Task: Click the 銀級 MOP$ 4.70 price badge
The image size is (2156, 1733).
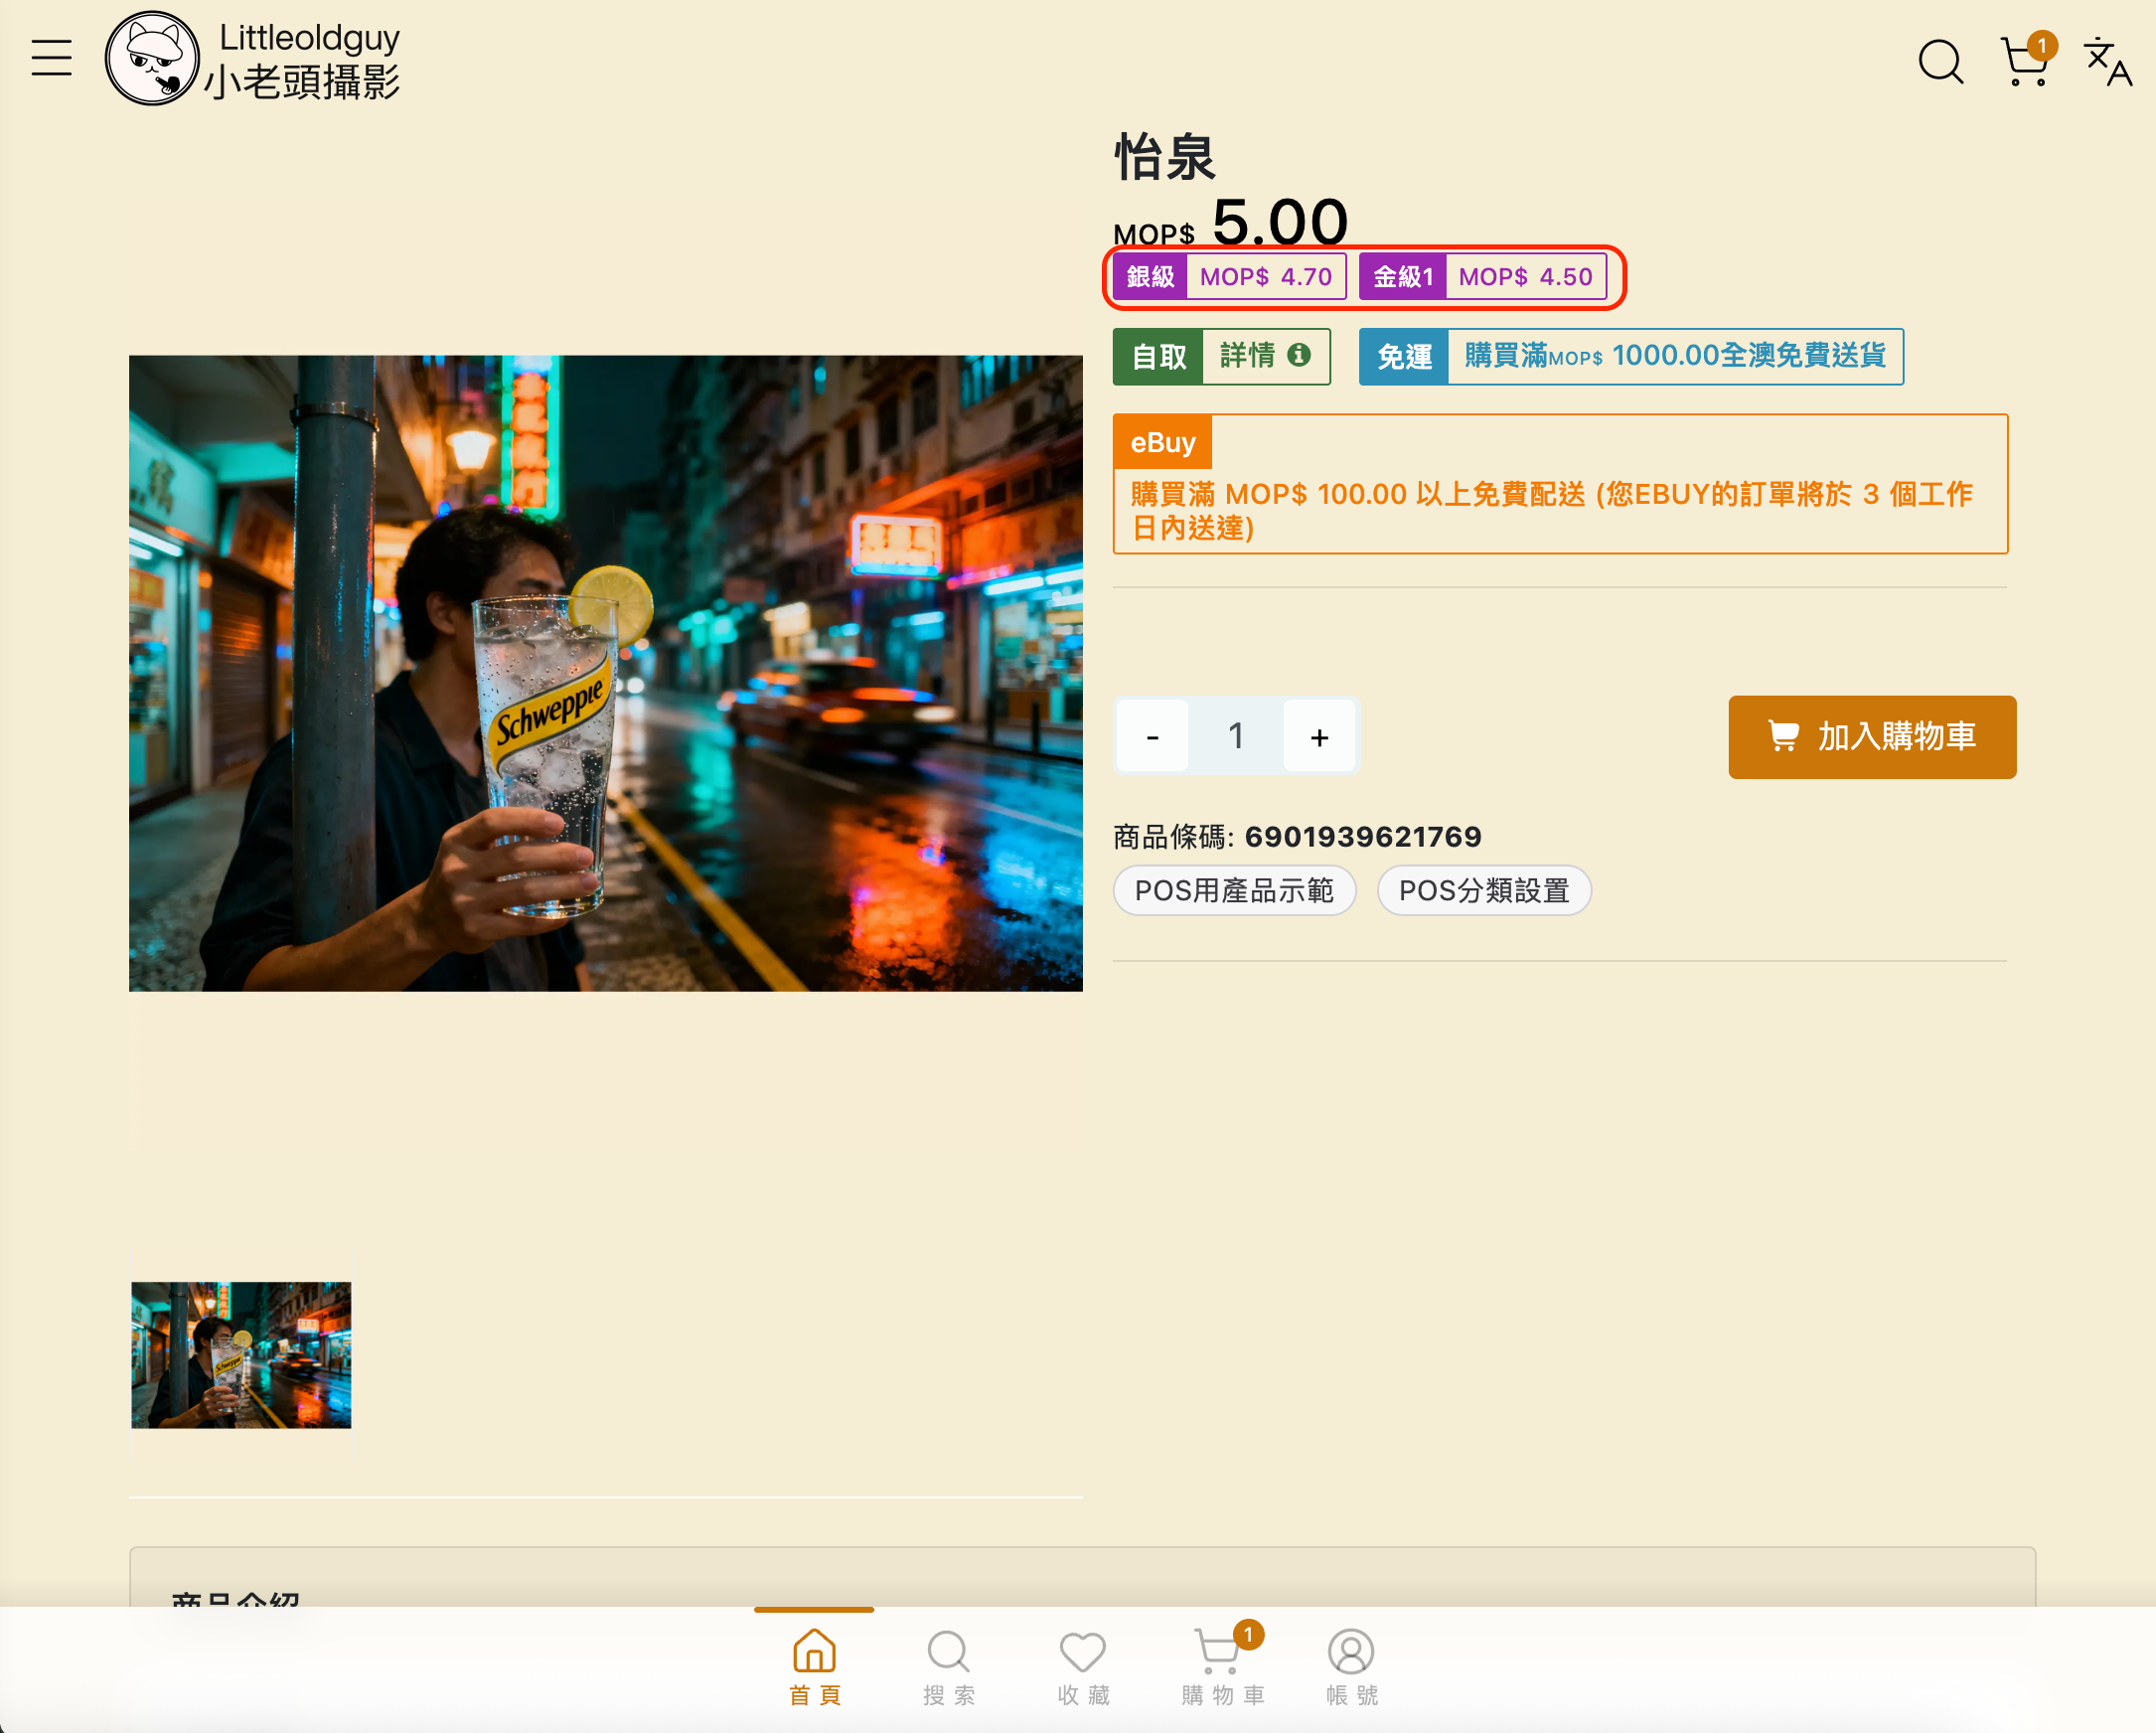Action: pos(1229,277)
